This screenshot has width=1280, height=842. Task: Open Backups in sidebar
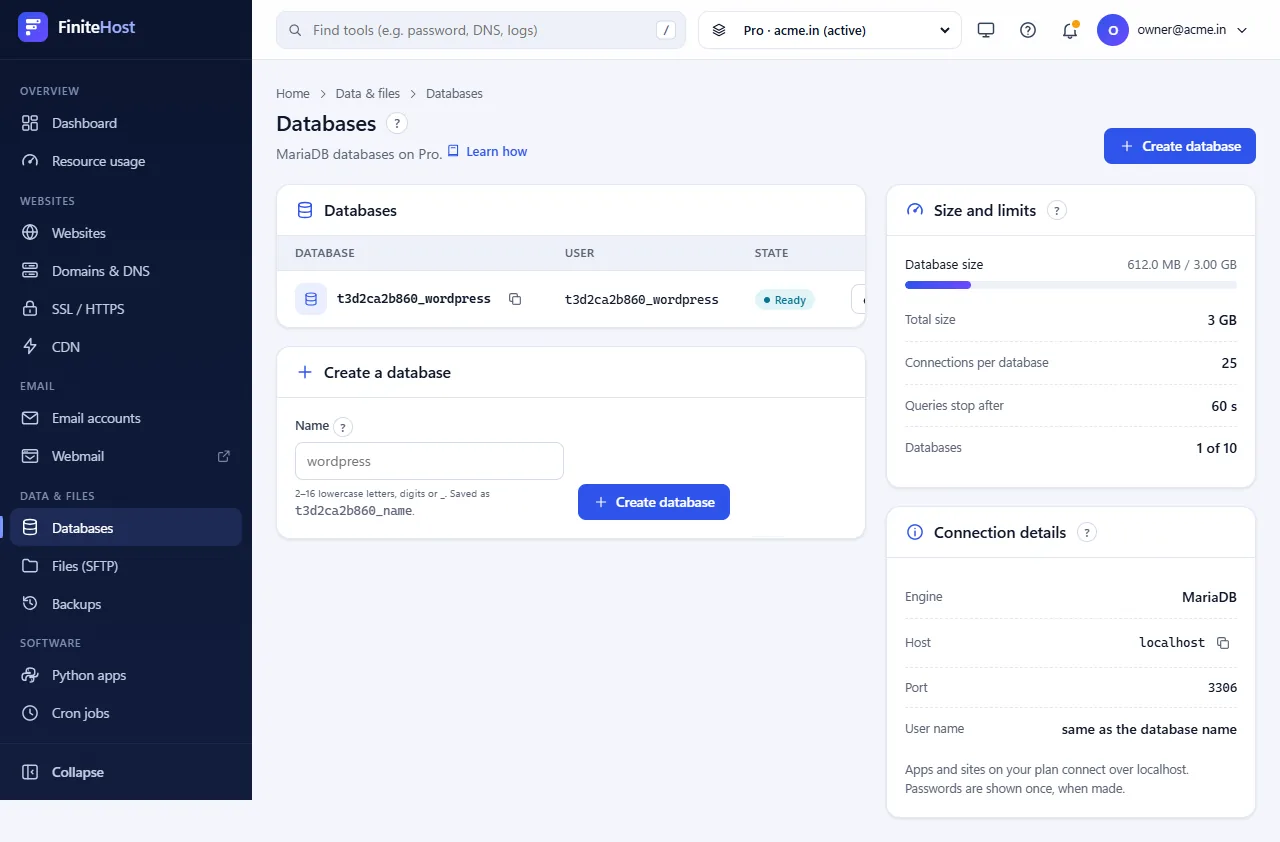coord(126,604)
